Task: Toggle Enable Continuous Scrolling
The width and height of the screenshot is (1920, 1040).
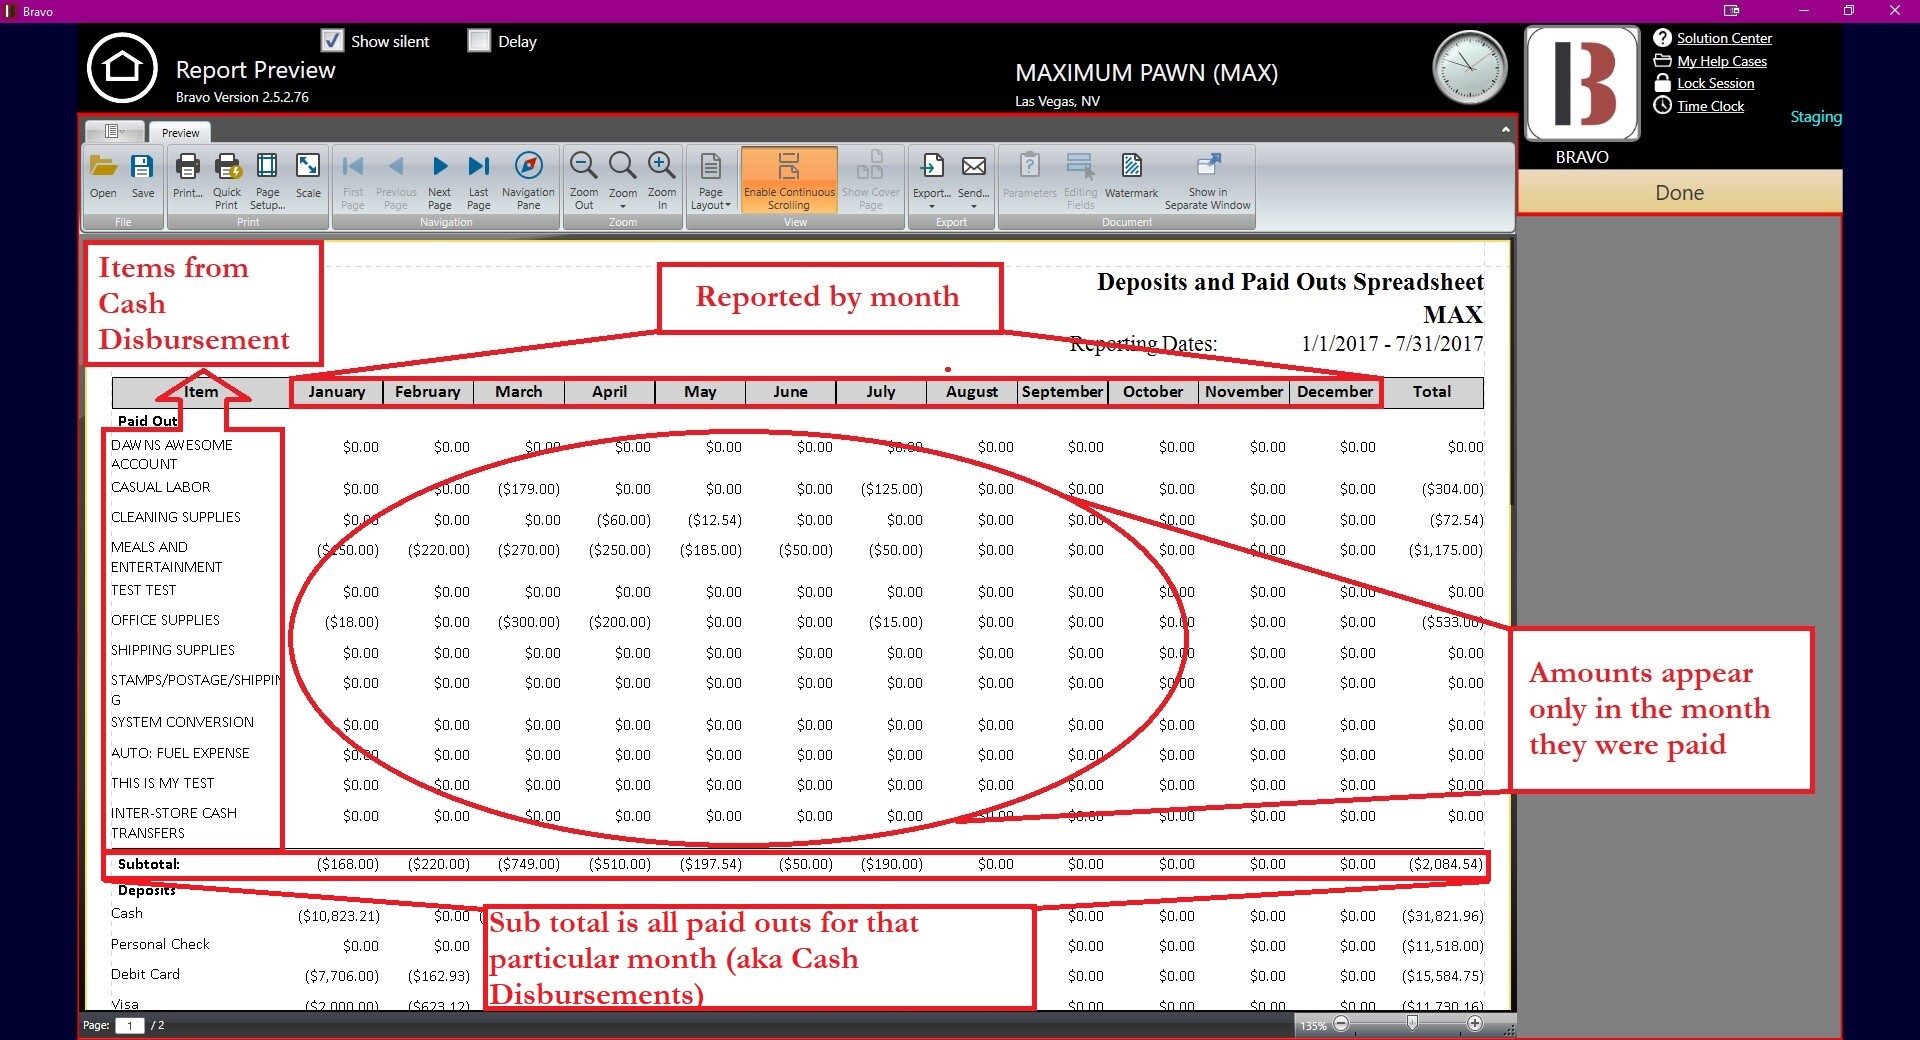Action: pos(789,180)
